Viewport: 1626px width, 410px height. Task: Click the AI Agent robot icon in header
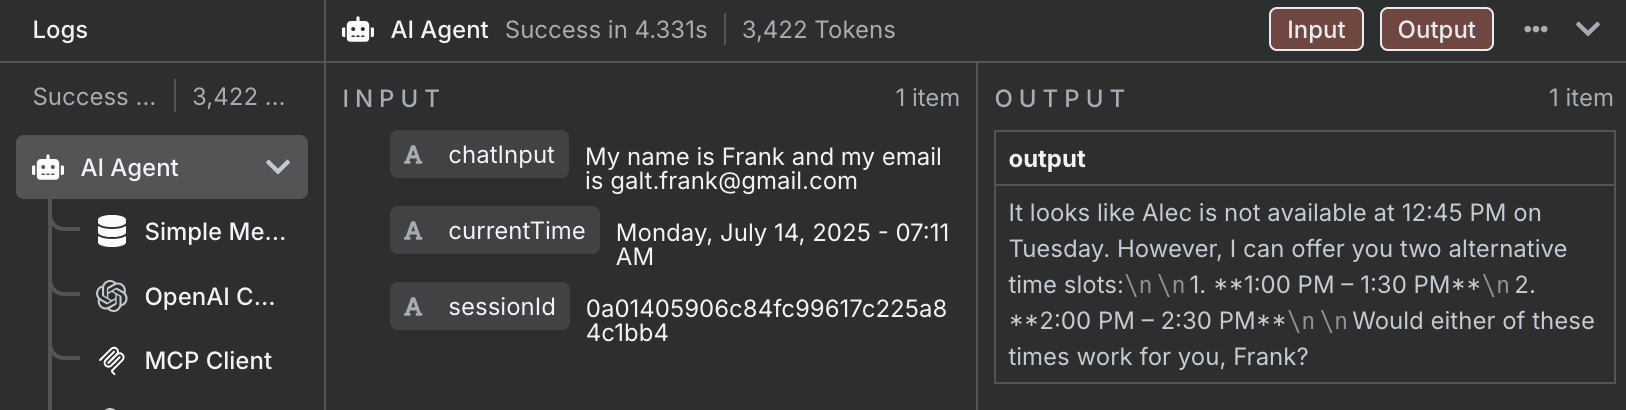point(358,30)
